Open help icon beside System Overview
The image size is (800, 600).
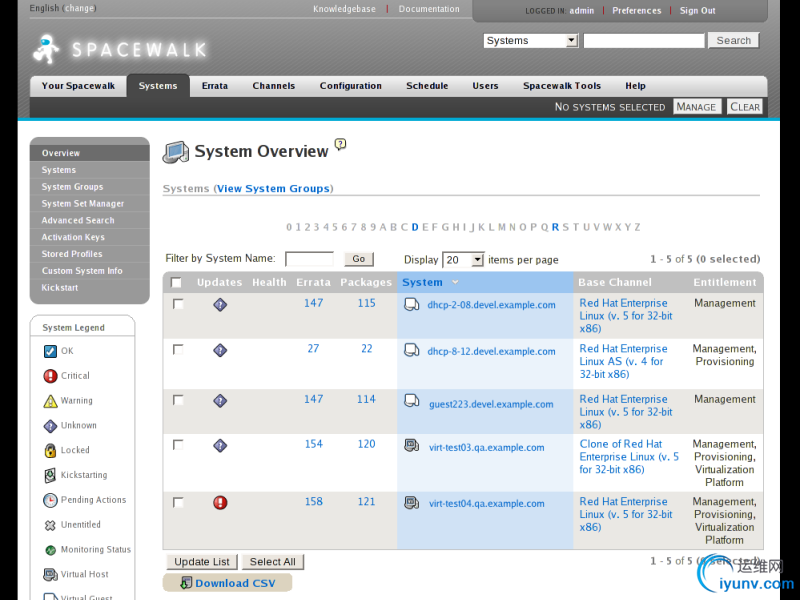pyautogui.click(x=340, y=144)
